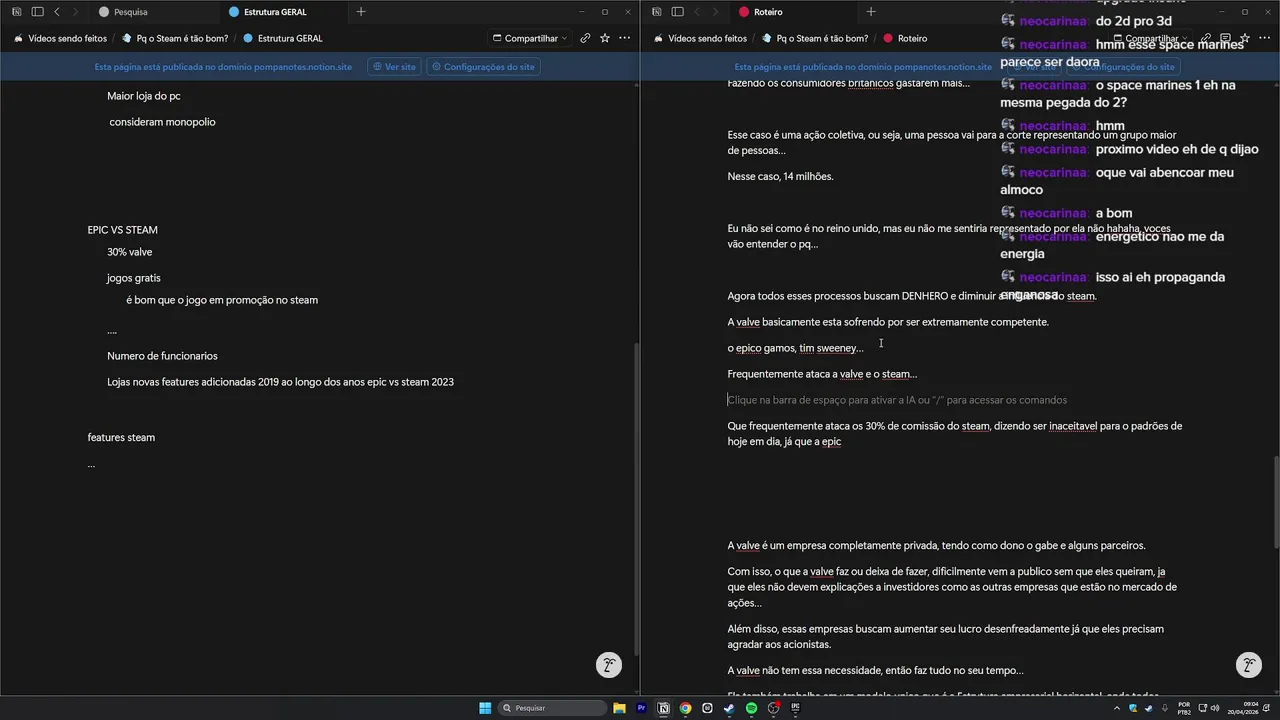Go to Vídeos sendo feitos breadcrumb in Roteiro window

(700, 38)
